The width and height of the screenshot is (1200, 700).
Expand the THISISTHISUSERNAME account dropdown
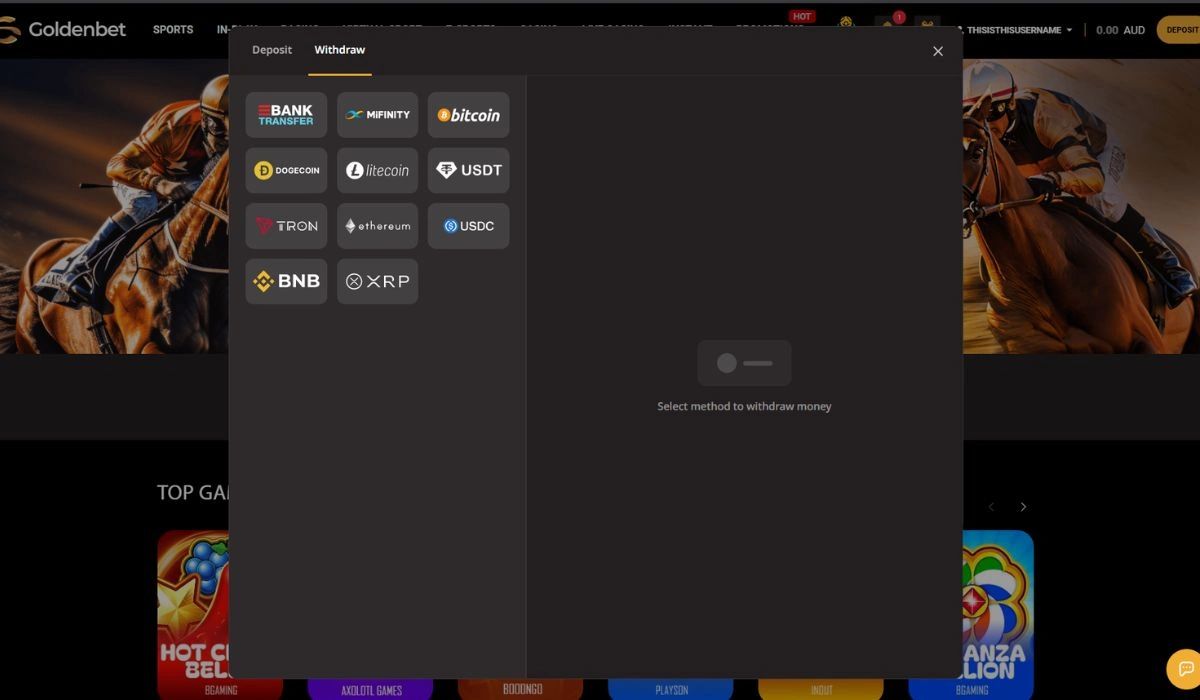point(1014,30)
